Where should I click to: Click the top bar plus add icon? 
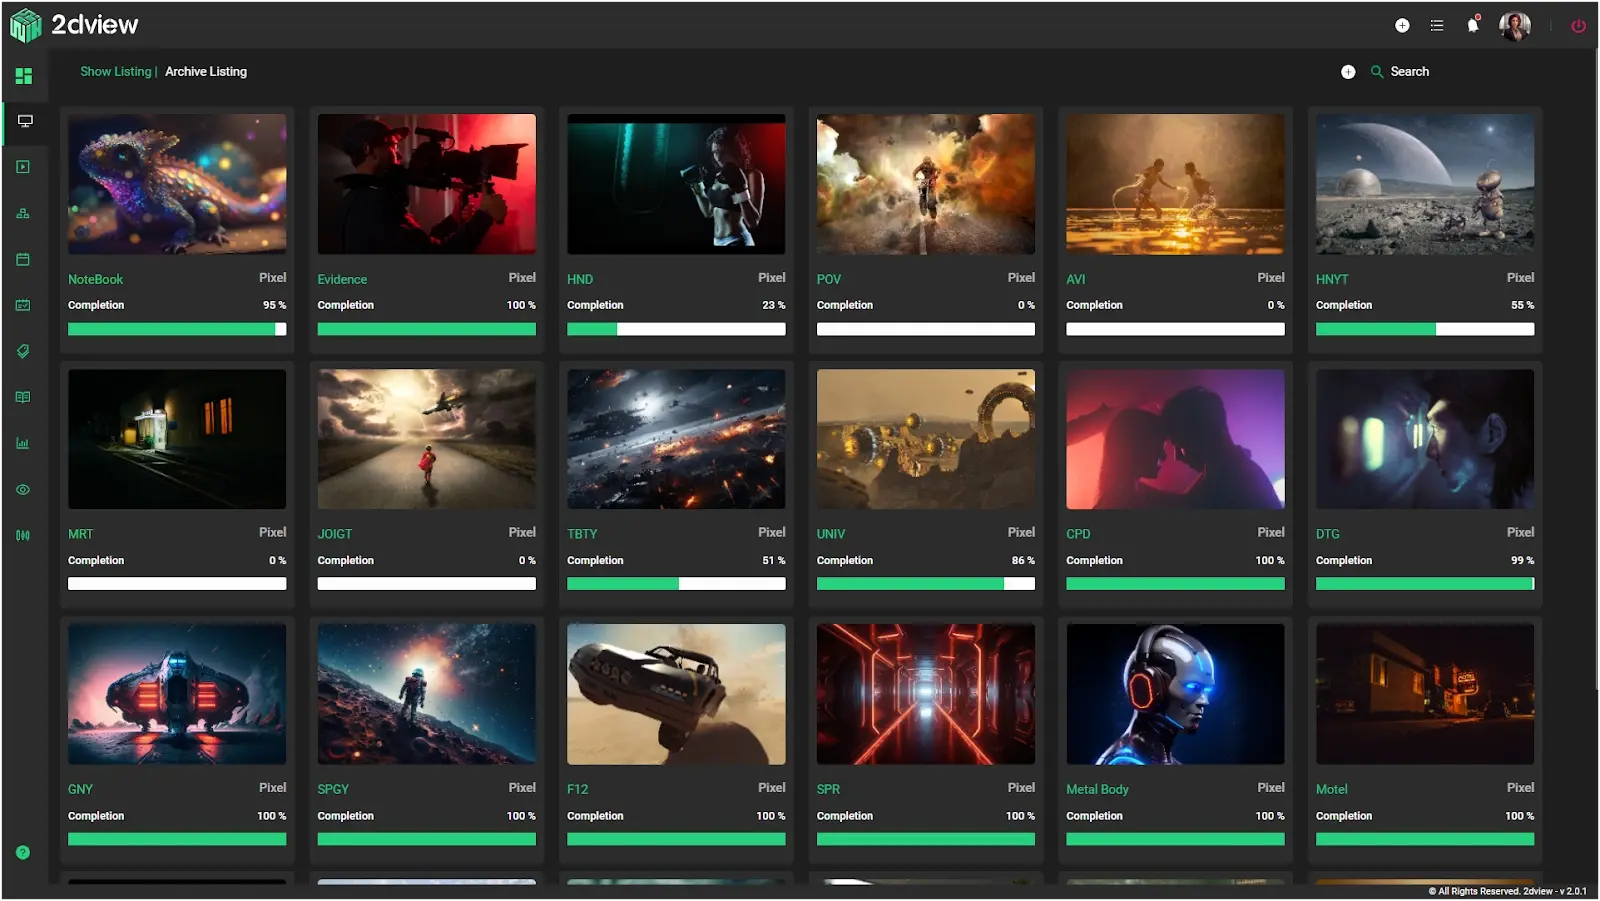(x=1402, y=26)
